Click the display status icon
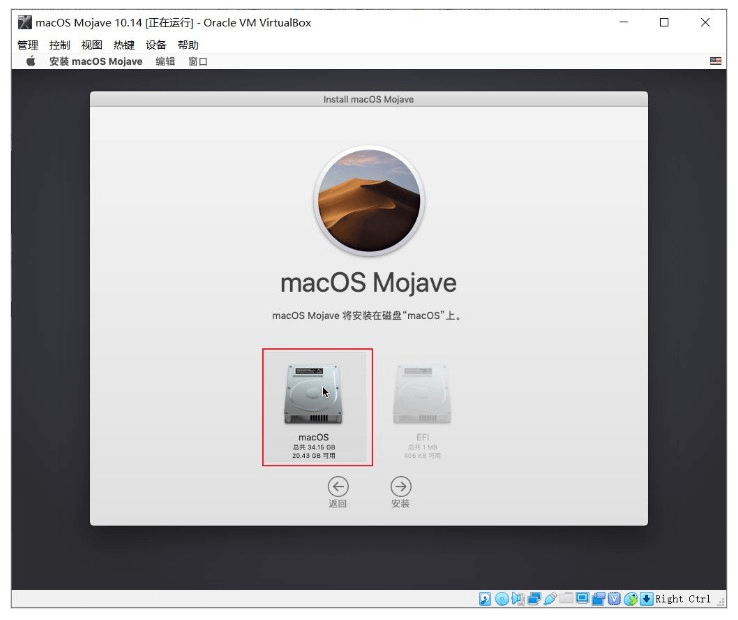The height and width of the screenshot is (620, 738). [x=582, y=599]
